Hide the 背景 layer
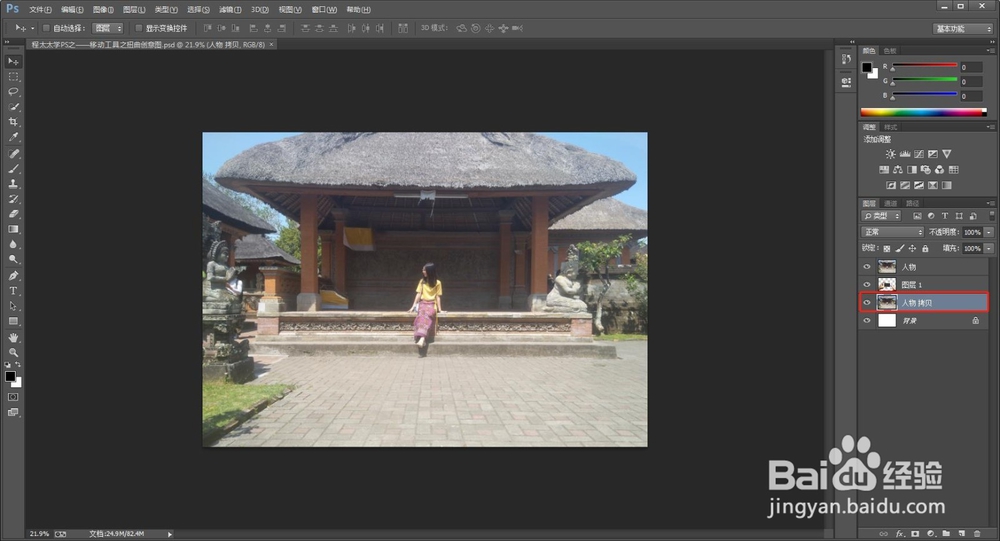The width and height of the screenshot is (1000, 541). pyautogui.click(x=867, y=321)
